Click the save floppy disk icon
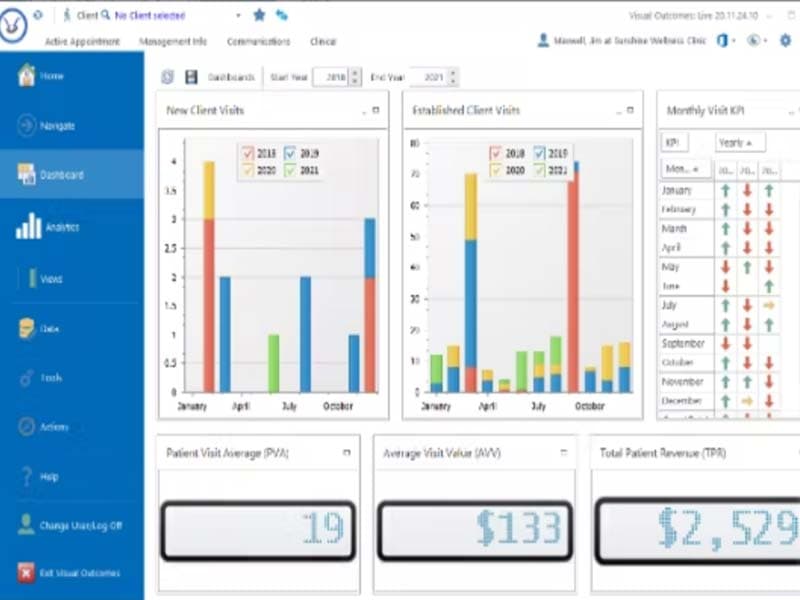The width and height of the screenshot is (800, 600). [191, 77]
